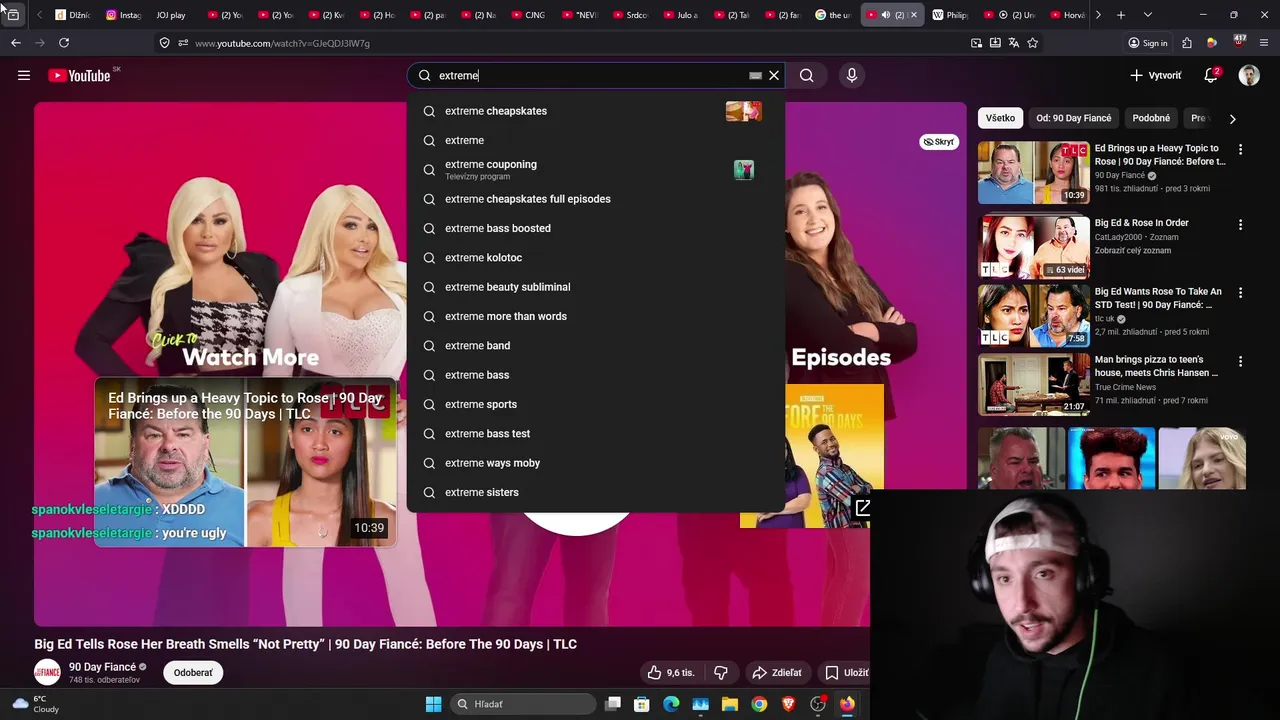
Task: Open options for 'Big Ed & Rose In Order' playlist
Action: click(1240, 225)
